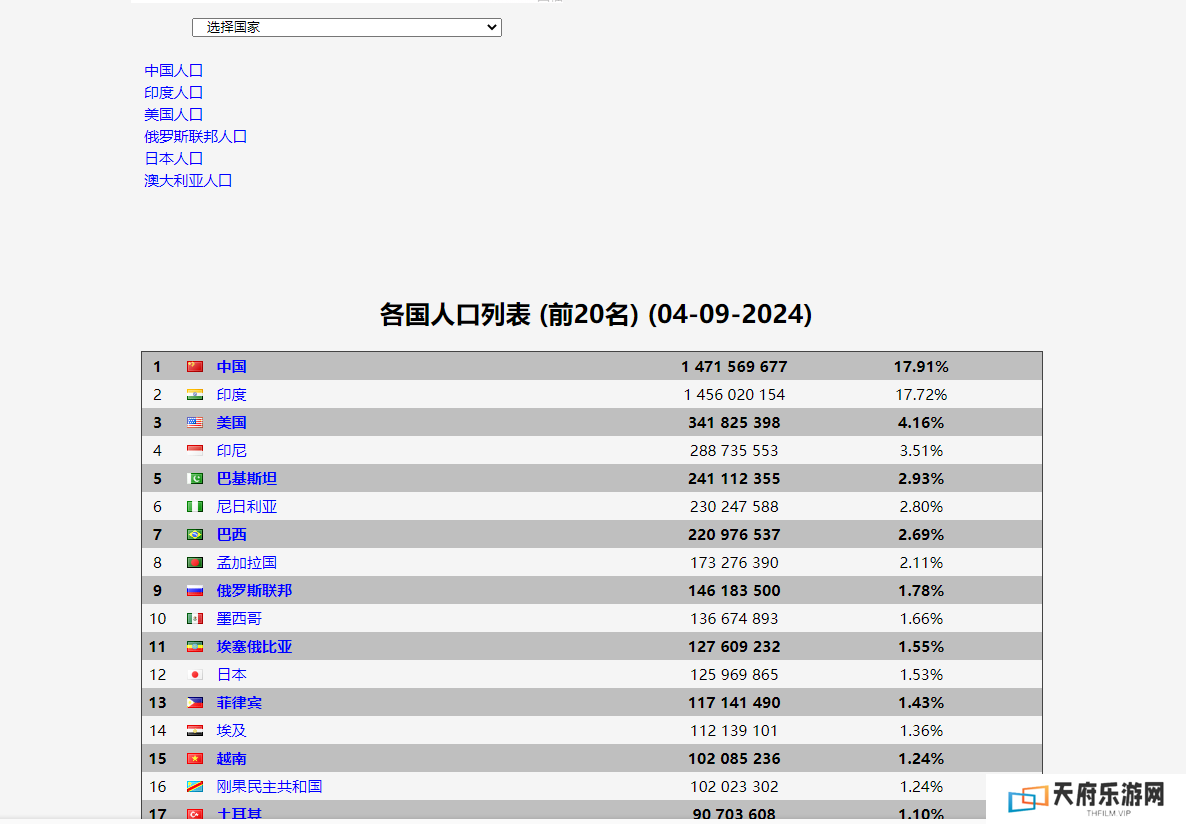Open 墨西哥 in the population table

[239, 618]
